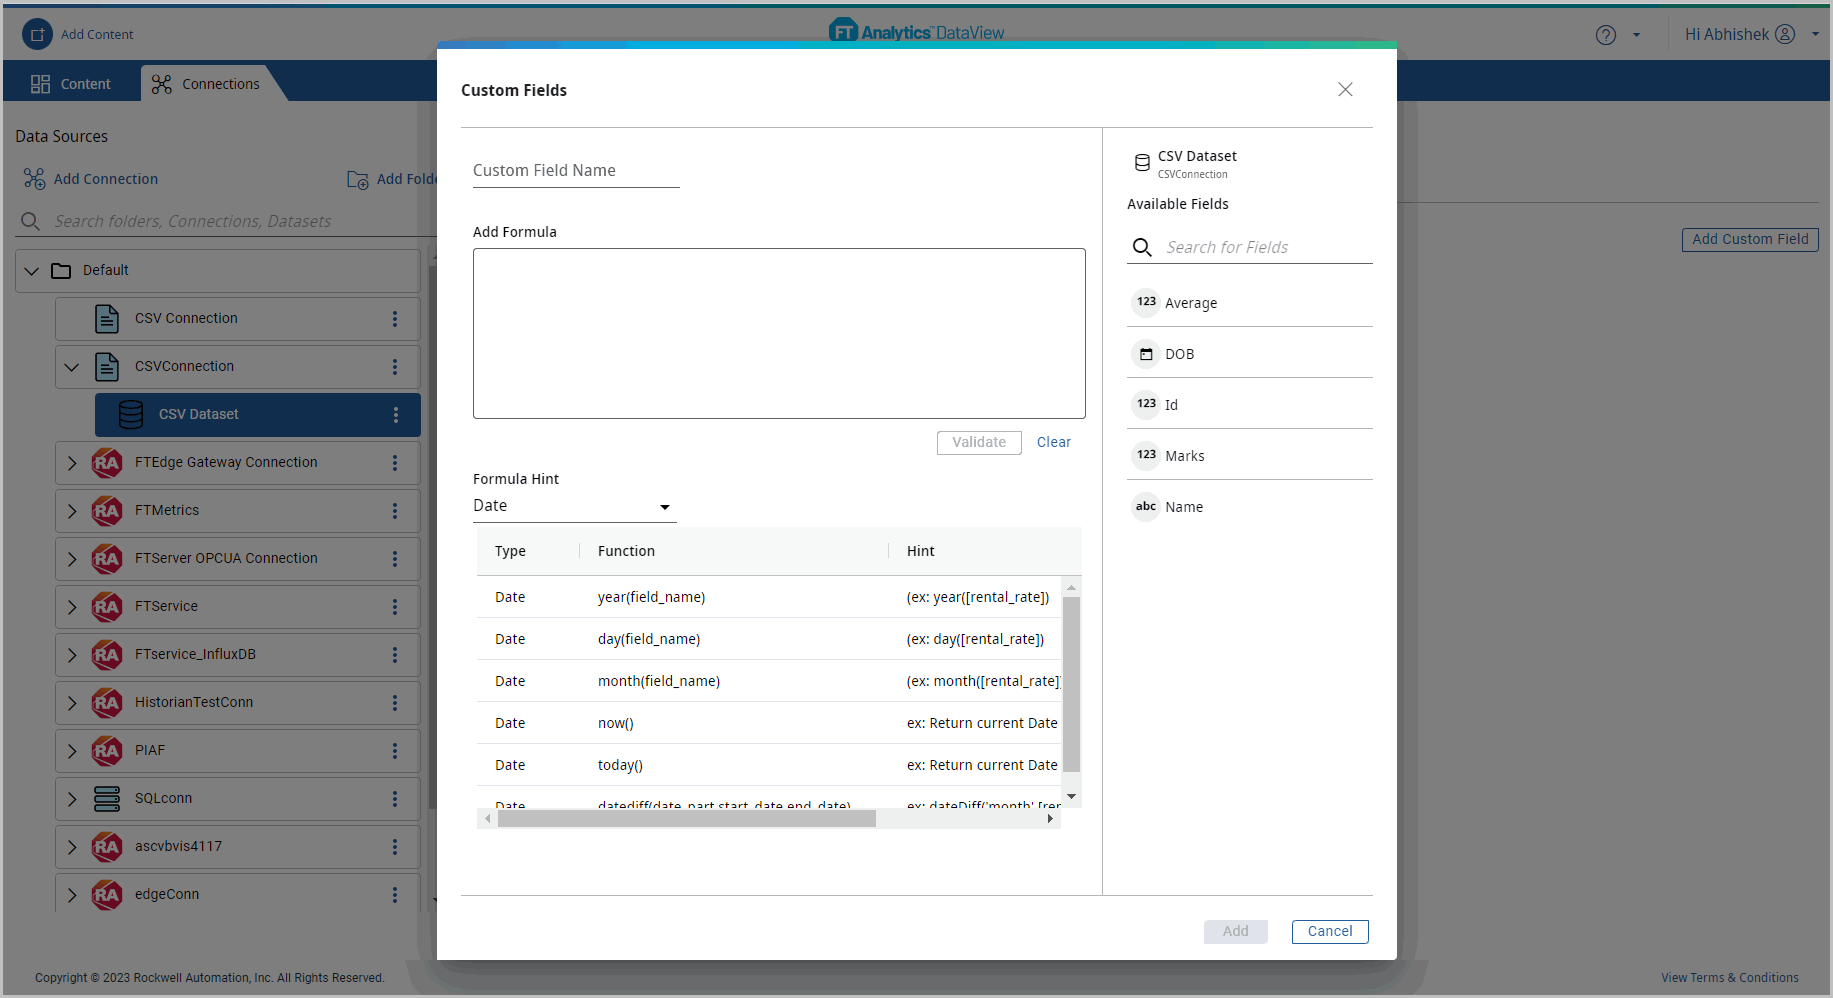This screenshot has height=998, width=1833.
Task: Click the search magnifier in Available Fields
Action: point(1142,247)
